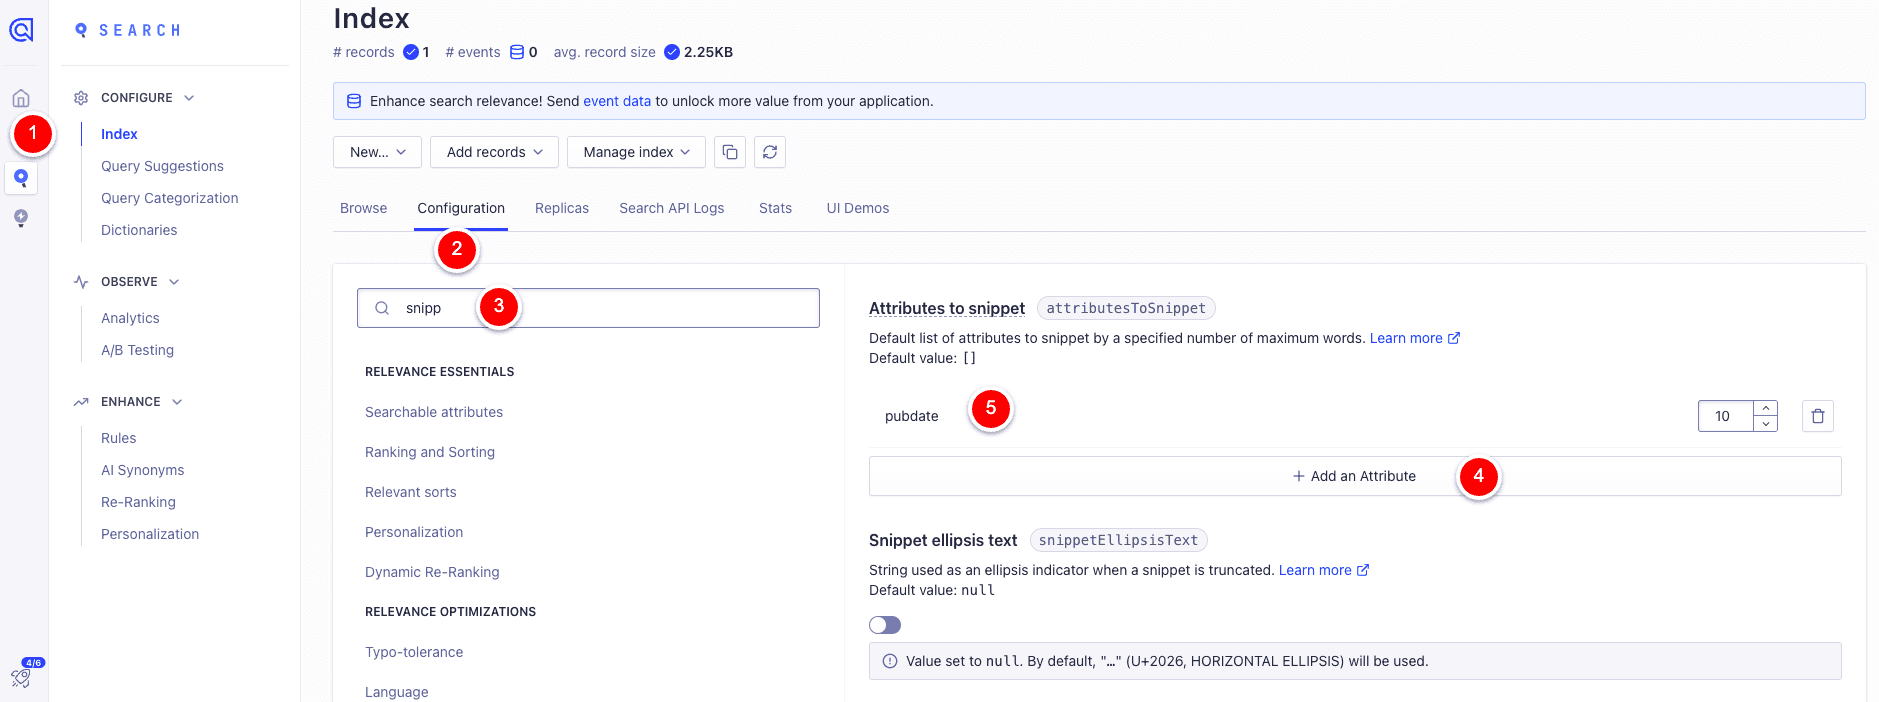Screen dimensions: 1879x702
Task: Click the Add an Attribute button
Action: 1354,476
